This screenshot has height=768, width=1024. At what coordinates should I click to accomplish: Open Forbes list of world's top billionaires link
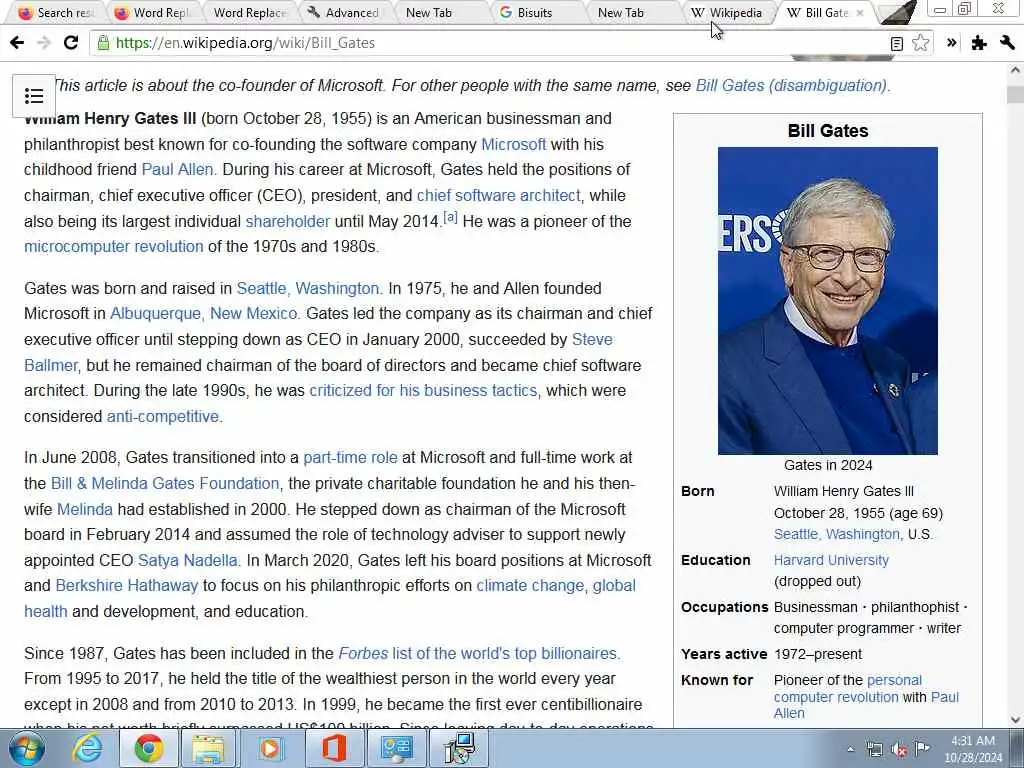point(478,654)
